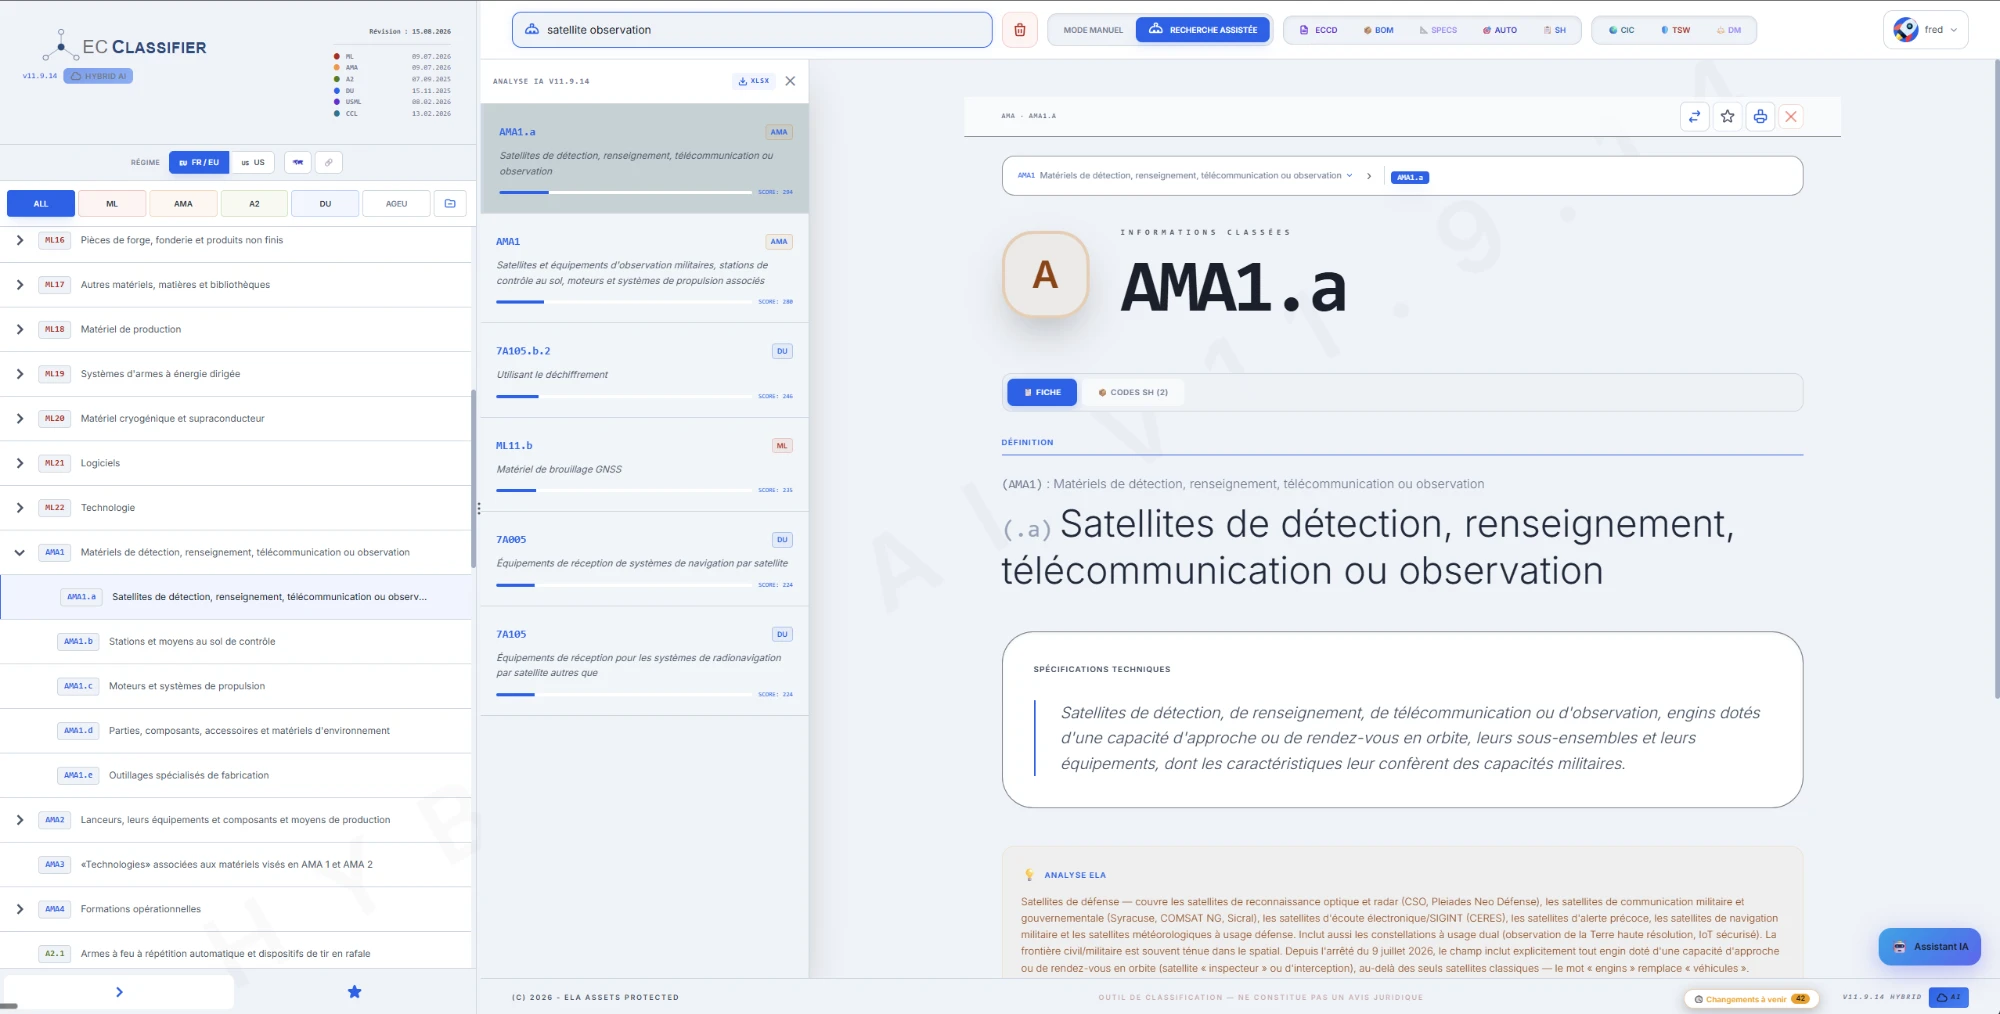Select AMA1.b Stations et moyens au sol
This screenshot has width=2000, height=1014.
236,642
